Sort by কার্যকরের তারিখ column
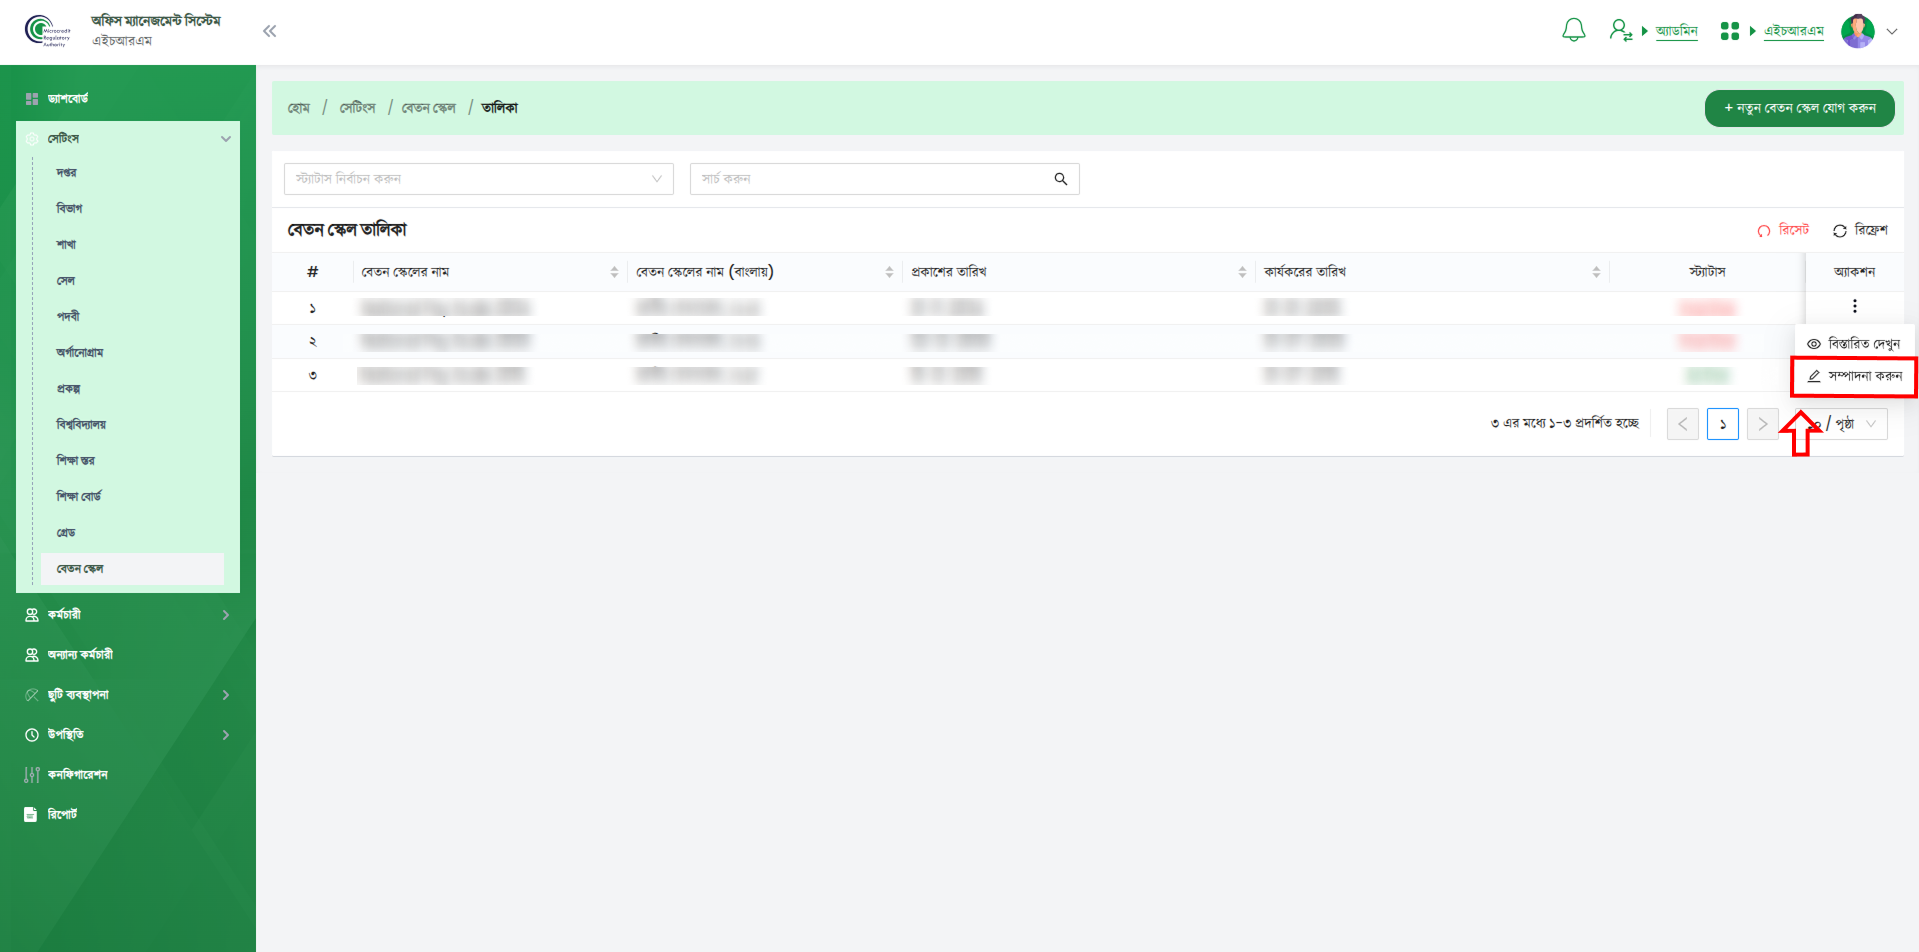 1596,272
